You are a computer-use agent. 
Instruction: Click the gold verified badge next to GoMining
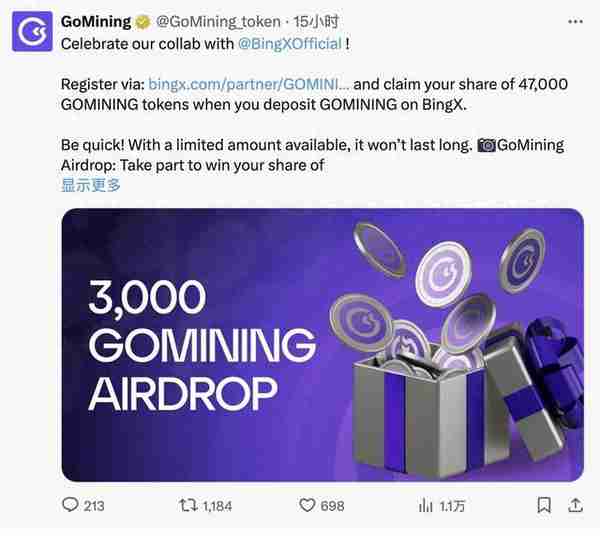pyautogui.click(x=143, y=23)
